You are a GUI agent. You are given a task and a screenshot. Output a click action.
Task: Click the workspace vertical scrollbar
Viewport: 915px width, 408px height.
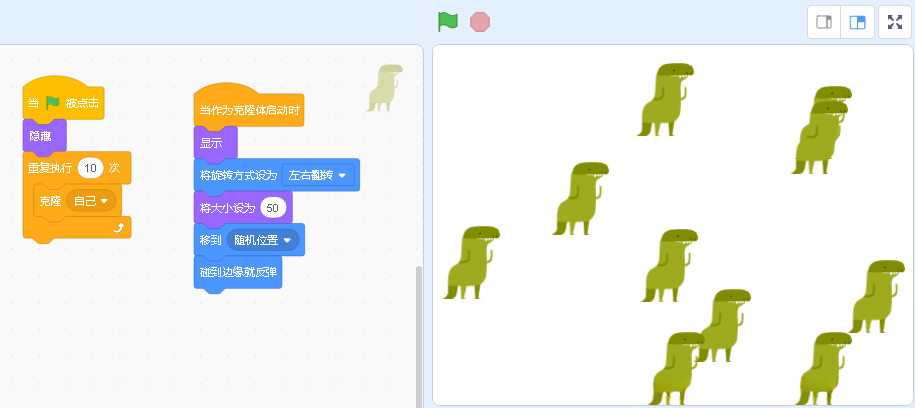pos(418,336)
